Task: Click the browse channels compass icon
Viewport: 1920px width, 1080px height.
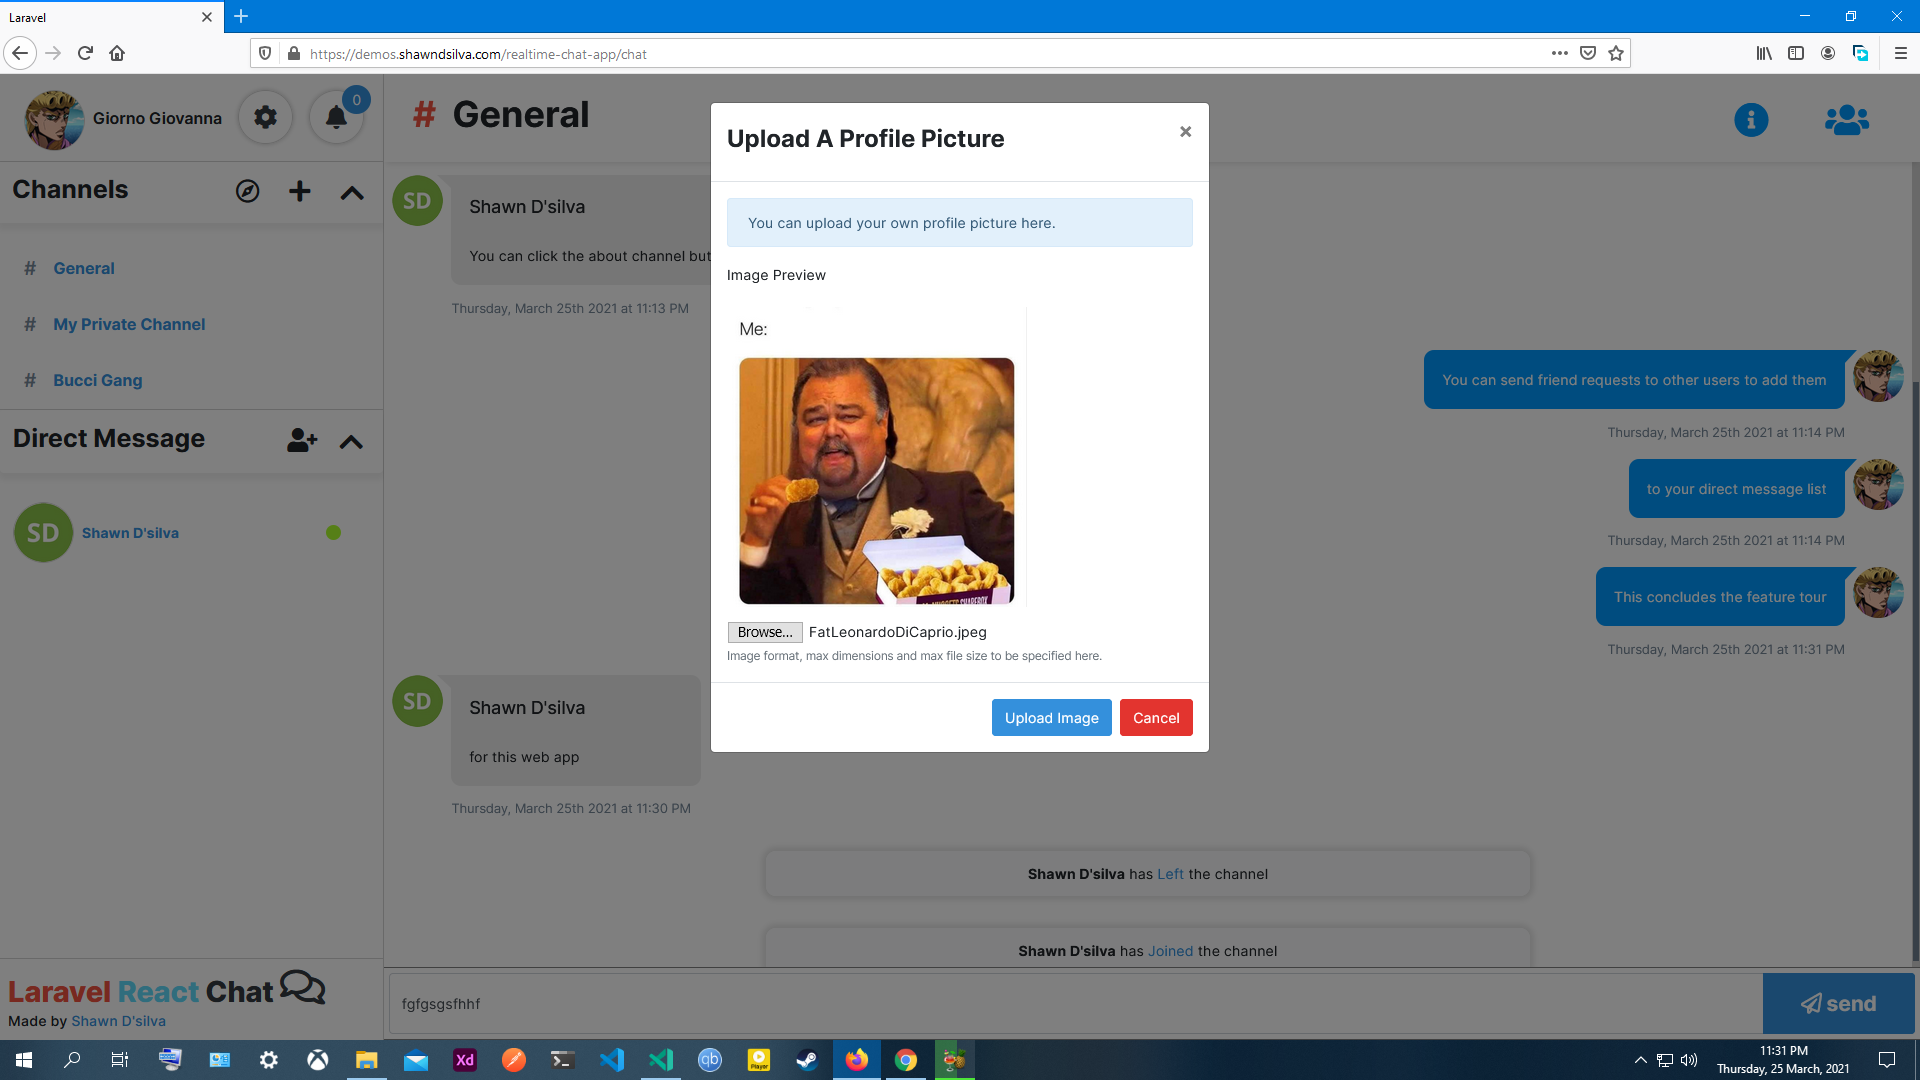Action: [247, 191]
